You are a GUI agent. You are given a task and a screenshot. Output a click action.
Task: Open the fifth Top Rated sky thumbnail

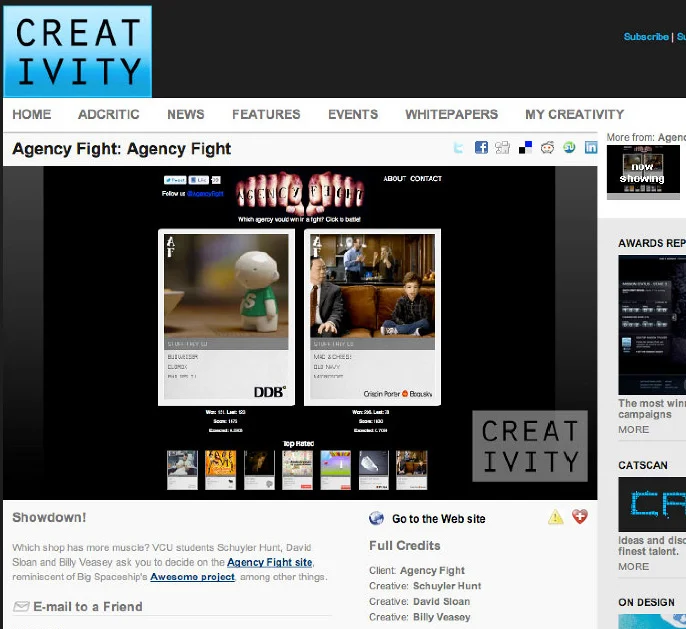pos(336,470)
